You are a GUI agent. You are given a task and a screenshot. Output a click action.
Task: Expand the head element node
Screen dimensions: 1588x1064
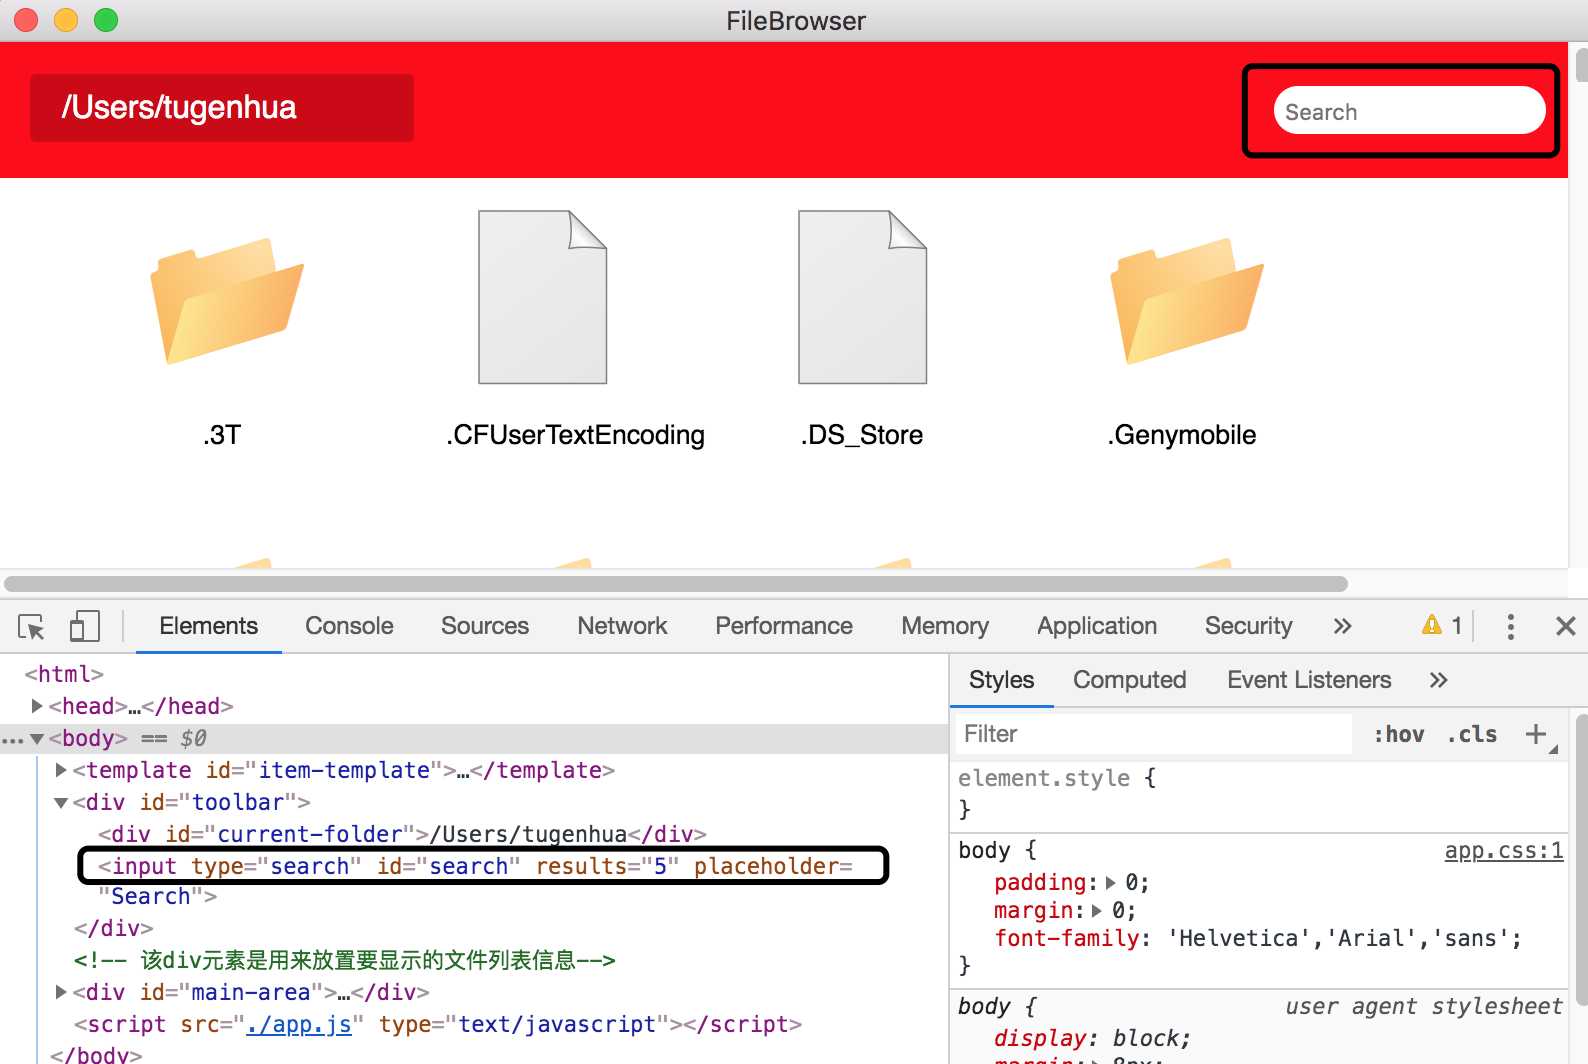pyautogui.click(x=37, y=706)
